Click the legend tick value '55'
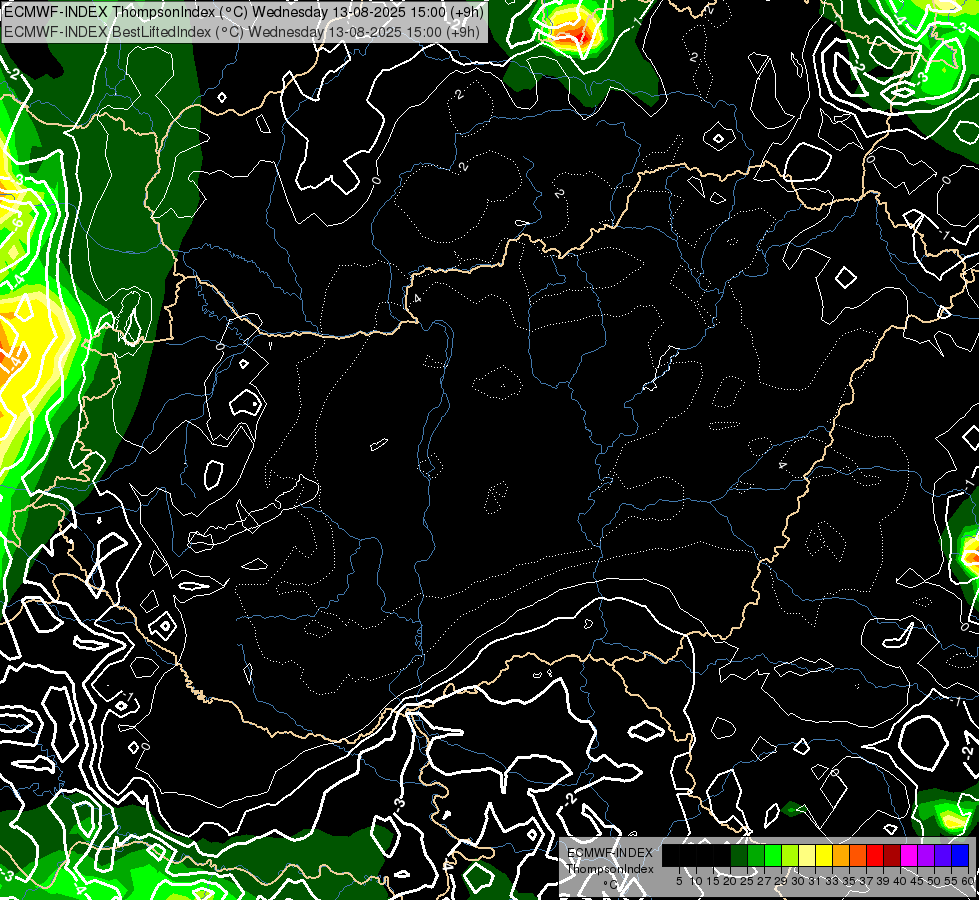Screen dimensions: 979x900 (952, 881)
